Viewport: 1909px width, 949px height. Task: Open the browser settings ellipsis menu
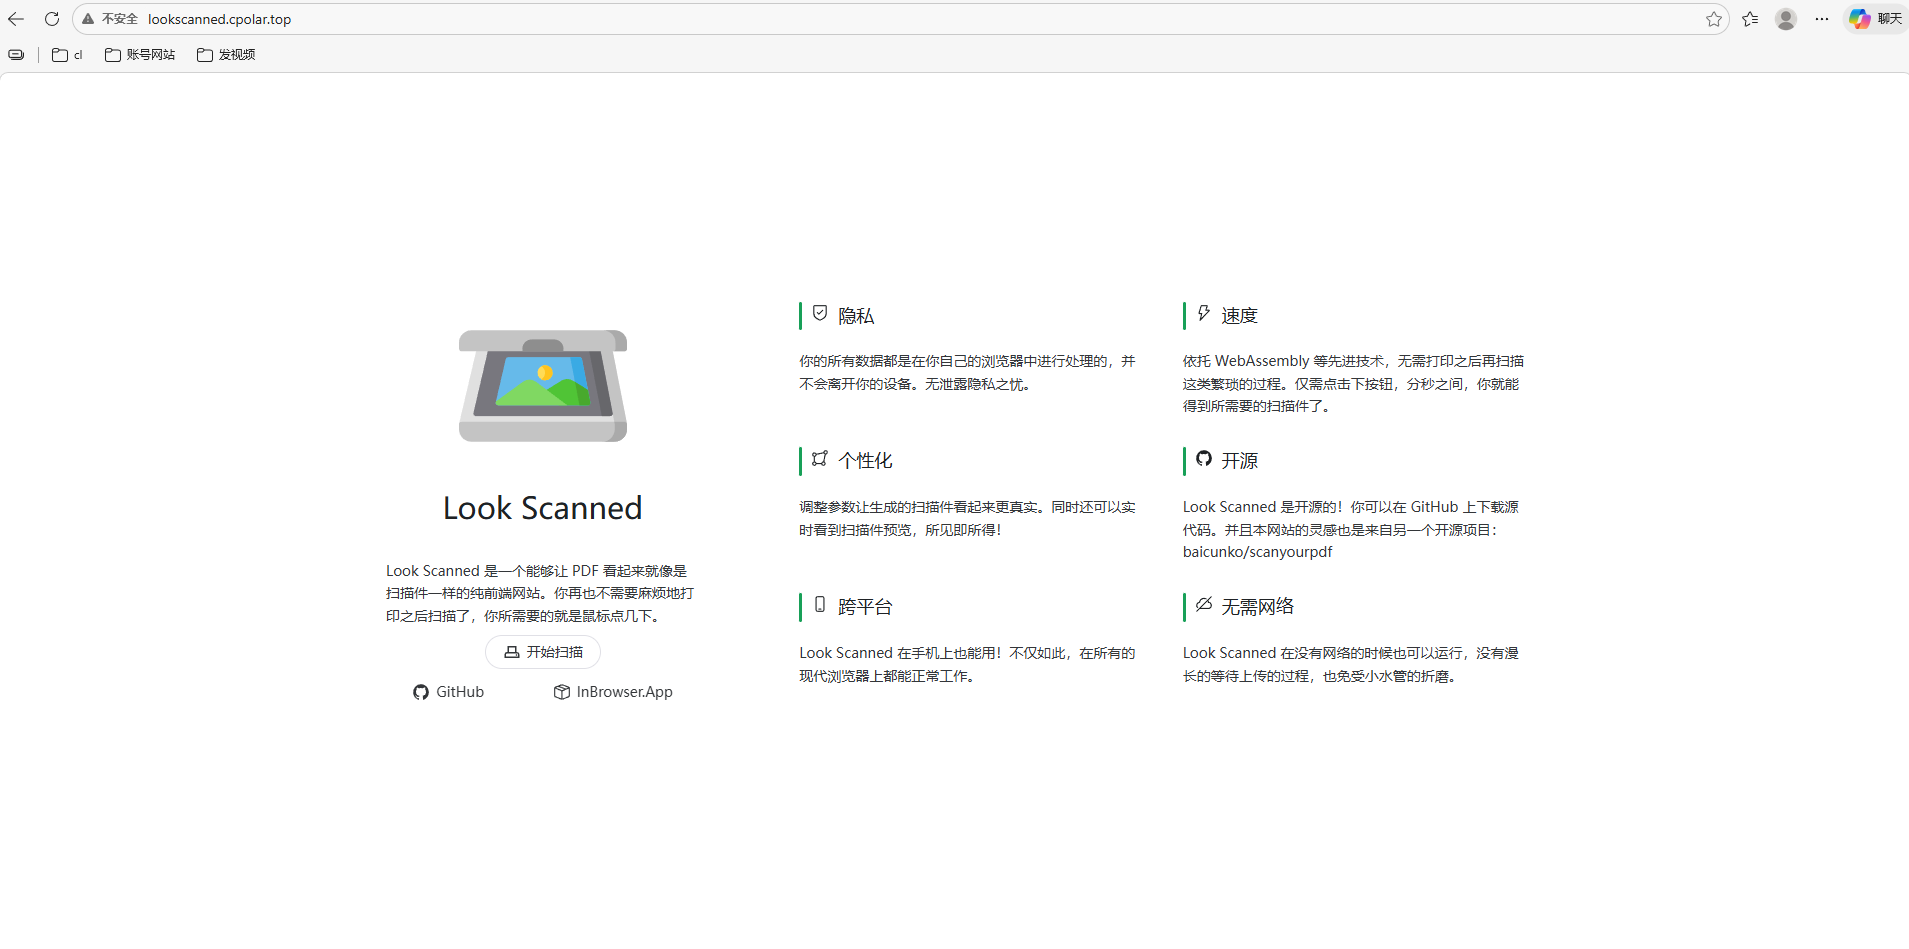1822,19
